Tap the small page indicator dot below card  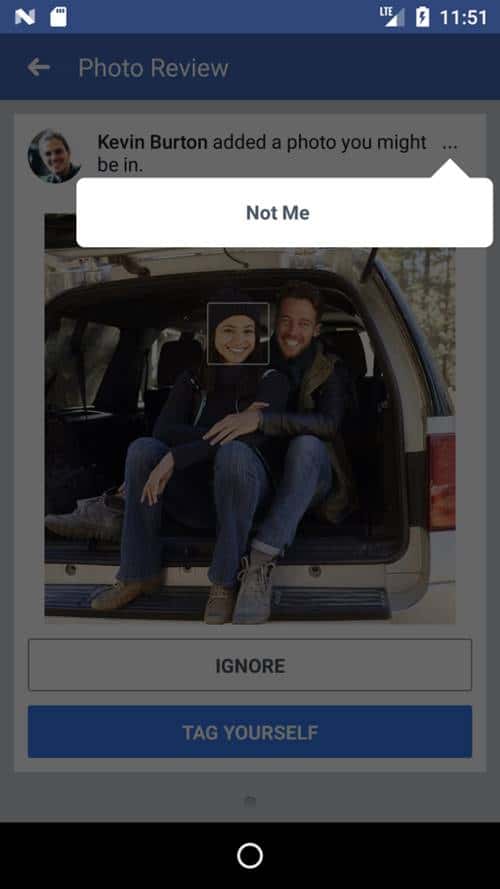click(250, 801)
